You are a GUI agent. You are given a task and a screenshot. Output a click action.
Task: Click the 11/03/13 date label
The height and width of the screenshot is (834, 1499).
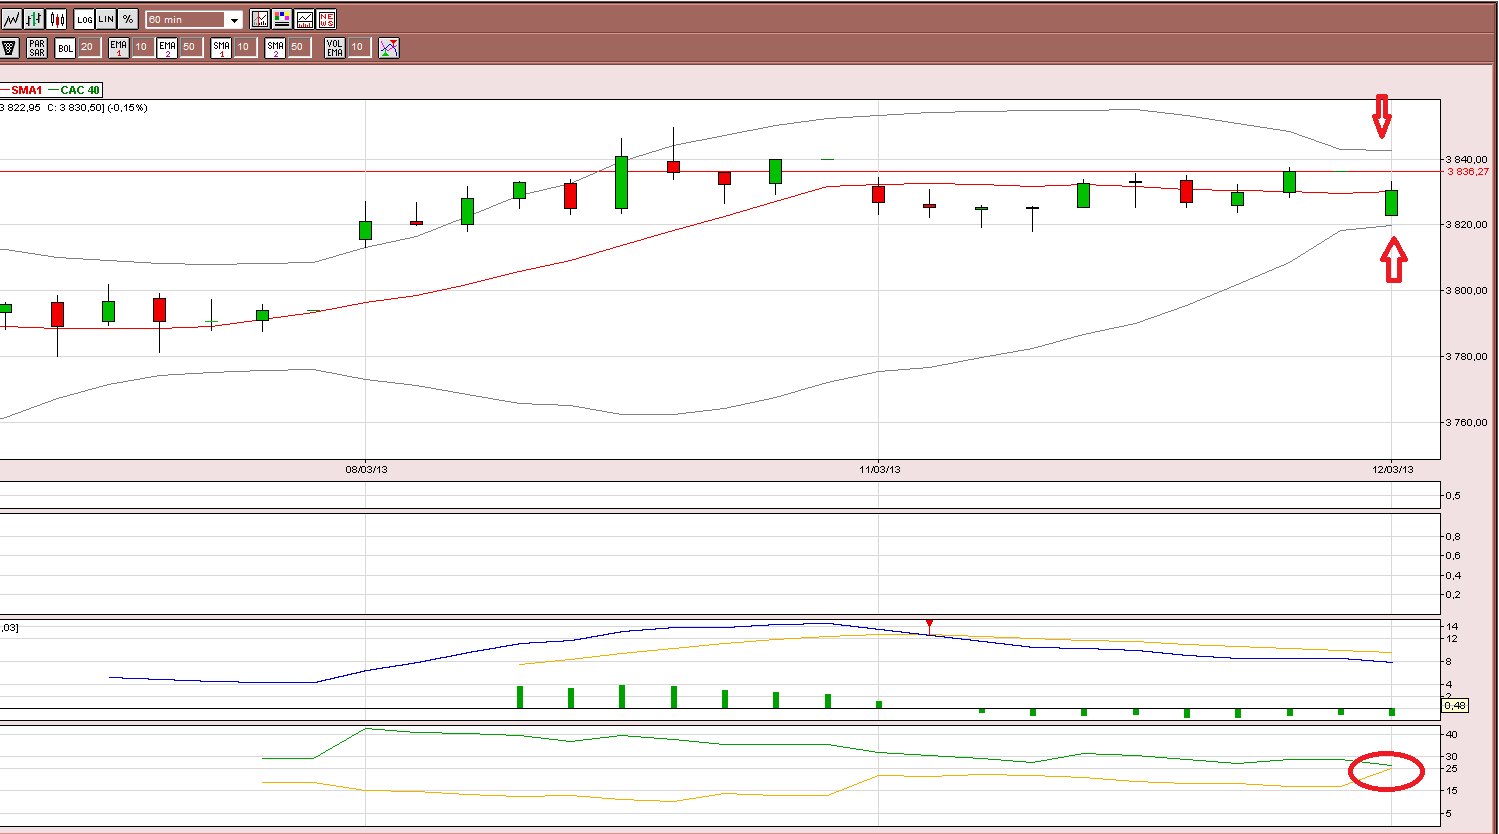[x=880, y=469]
